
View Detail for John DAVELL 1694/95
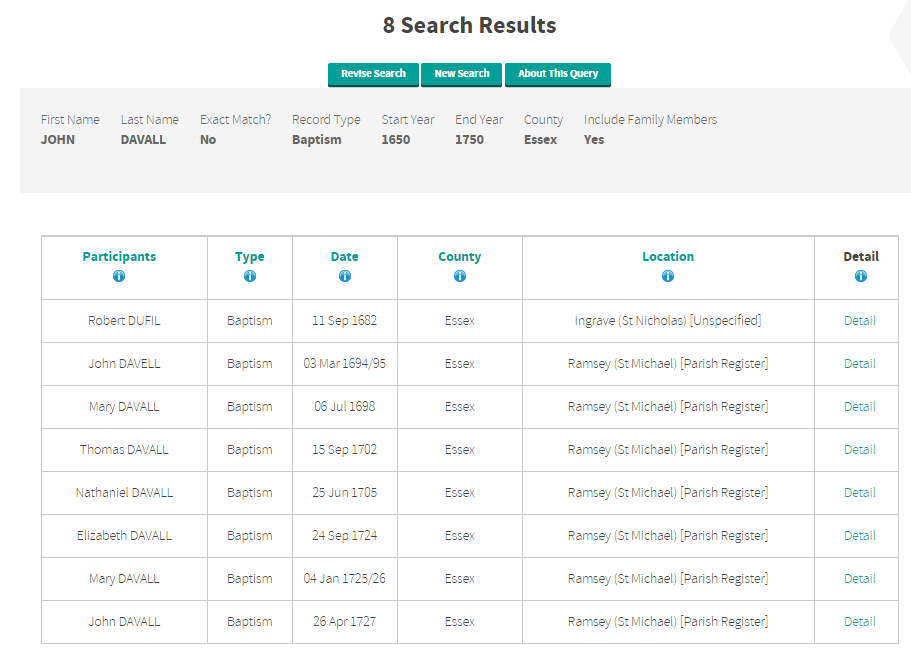coord(860,364)
